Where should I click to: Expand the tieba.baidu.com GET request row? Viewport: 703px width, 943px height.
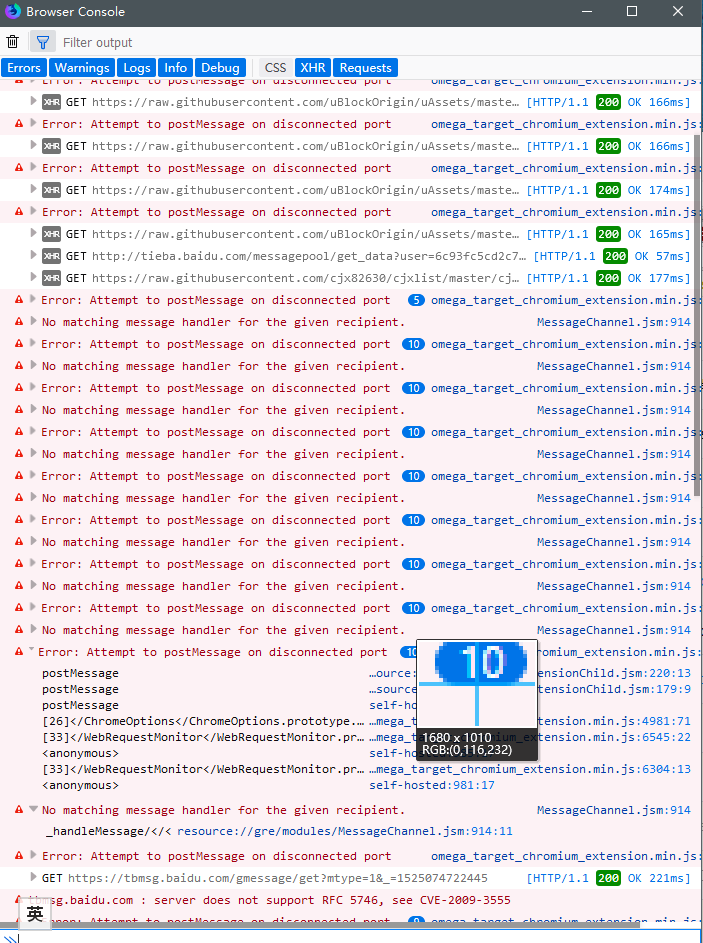click(x=34, y=256)
